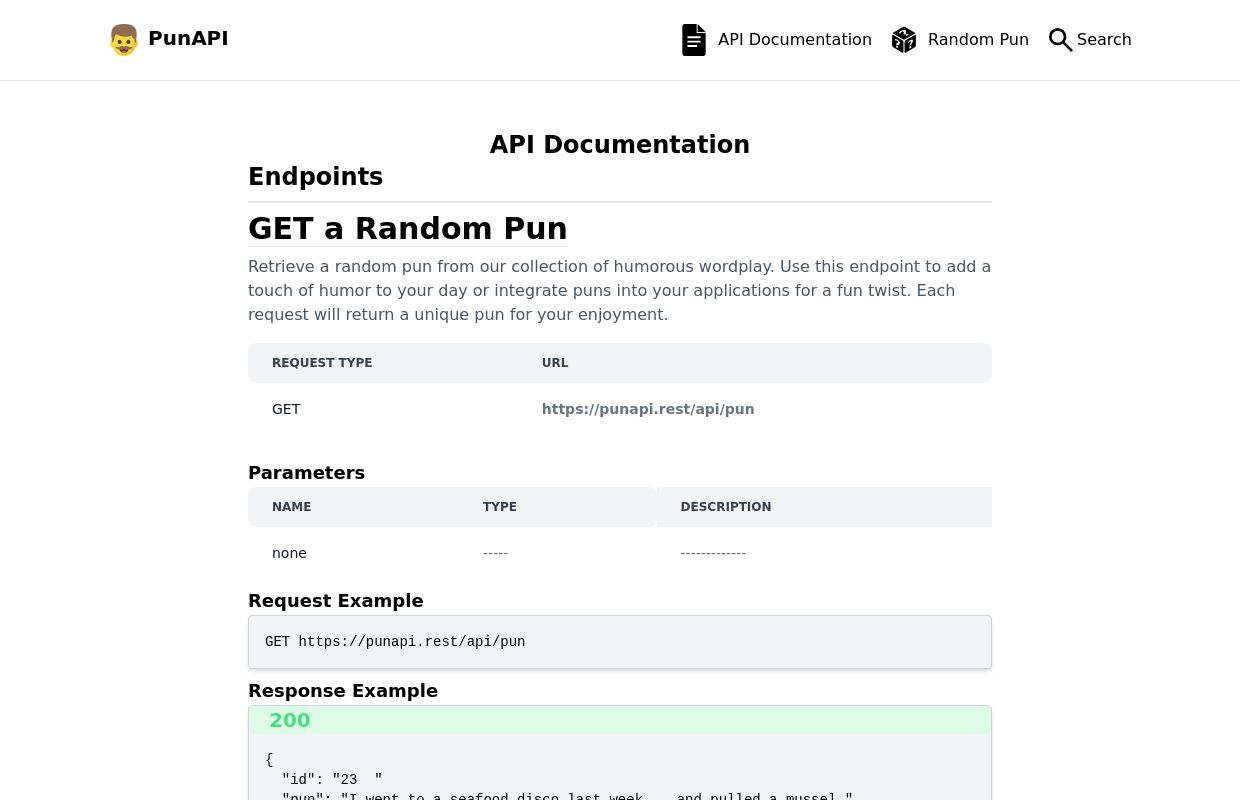
Task: Click the GET request type cell
Action: coord(286,409)
